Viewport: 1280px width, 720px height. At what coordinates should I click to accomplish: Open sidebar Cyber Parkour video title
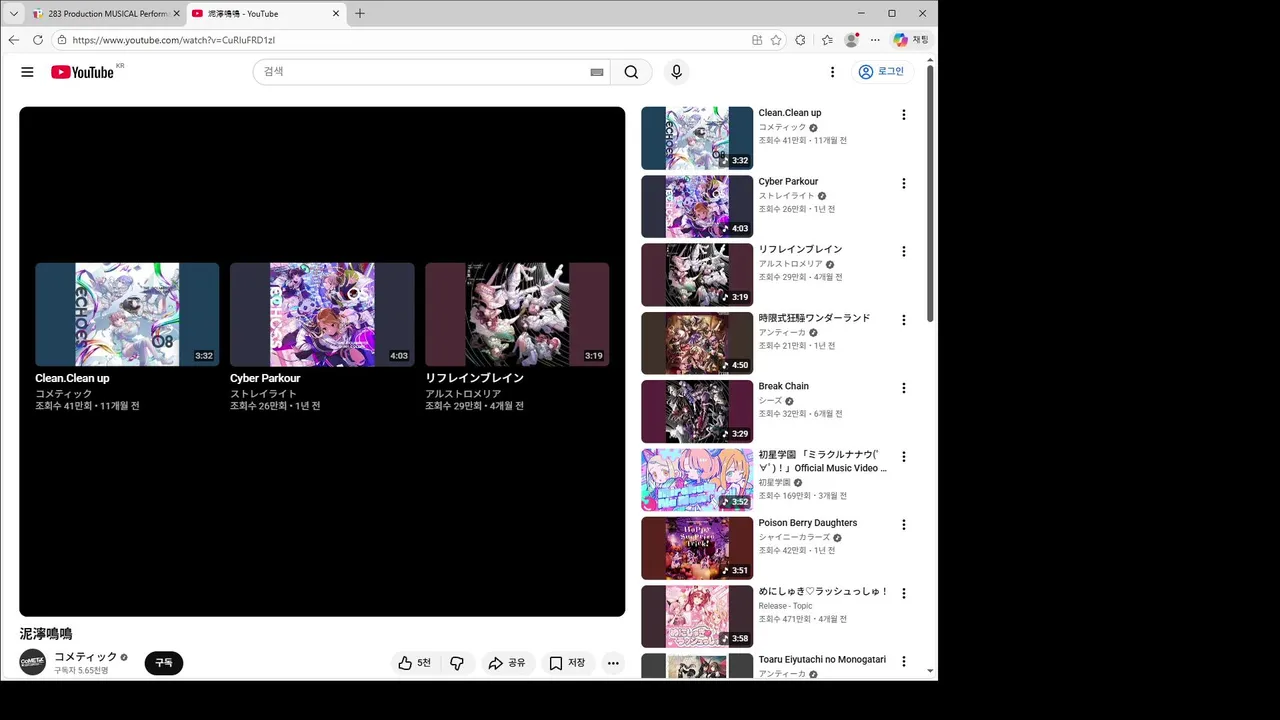click(788, 182)
